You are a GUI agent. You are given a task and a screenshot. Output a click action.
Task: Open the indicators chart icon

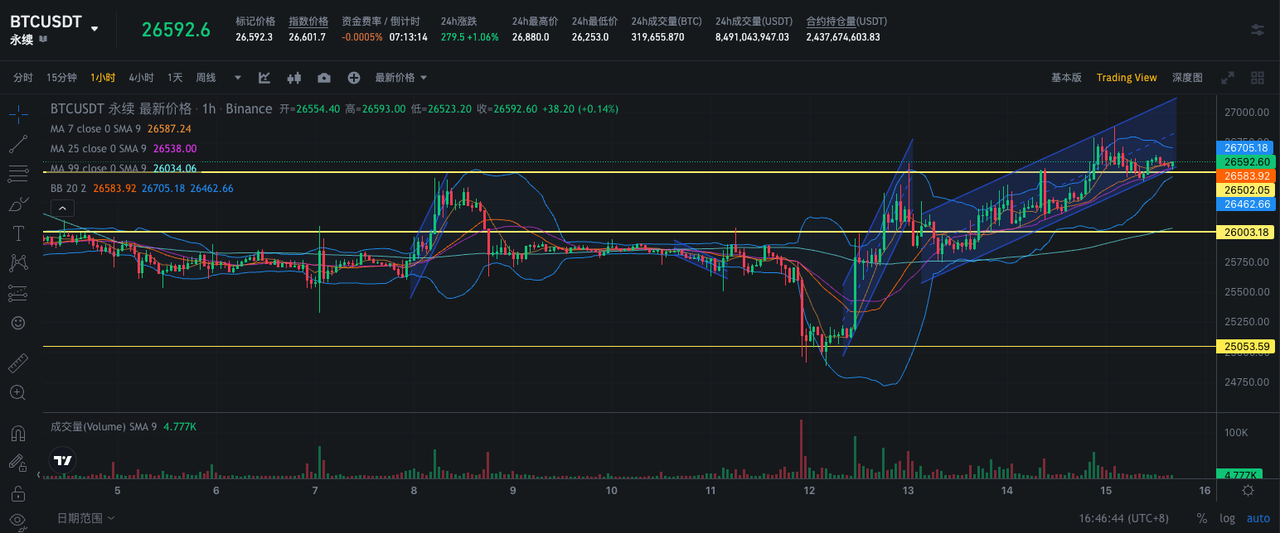point(265,78)
